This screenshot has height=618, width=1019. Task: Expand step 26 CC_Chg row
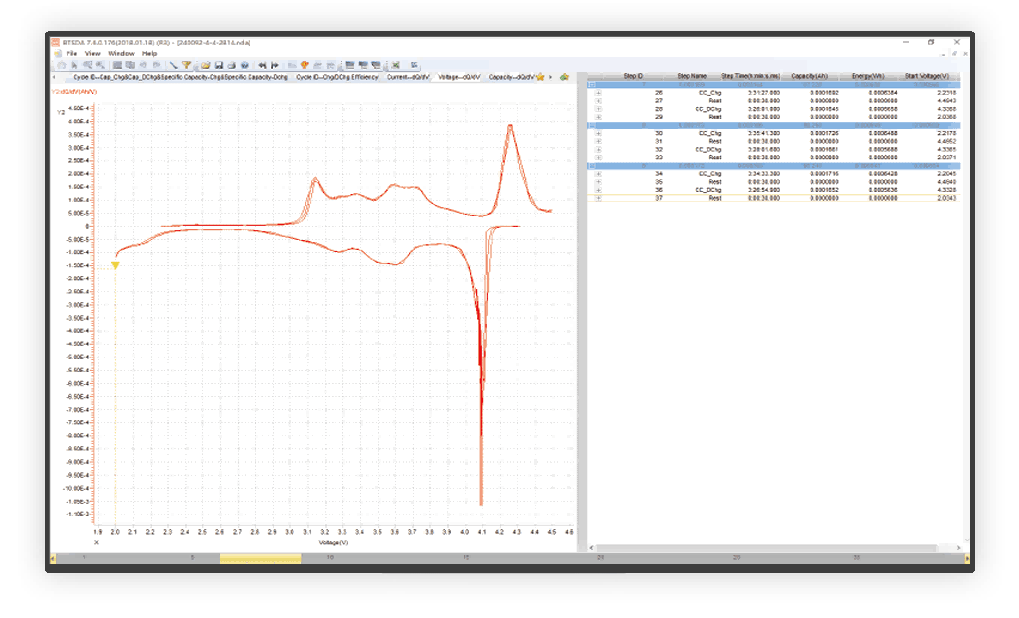point(598,93)
